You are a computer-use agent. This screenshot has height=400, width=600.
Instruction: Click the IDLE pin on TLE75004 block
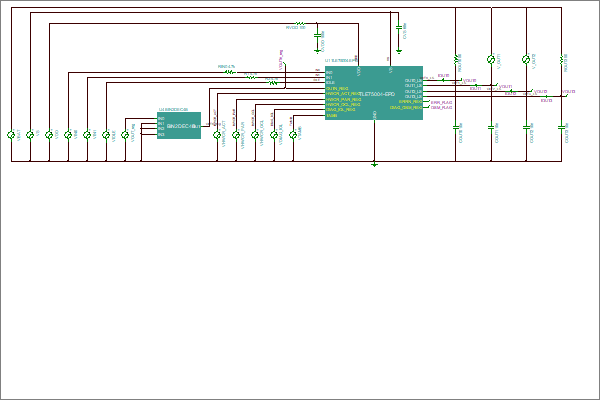(330, 83)
